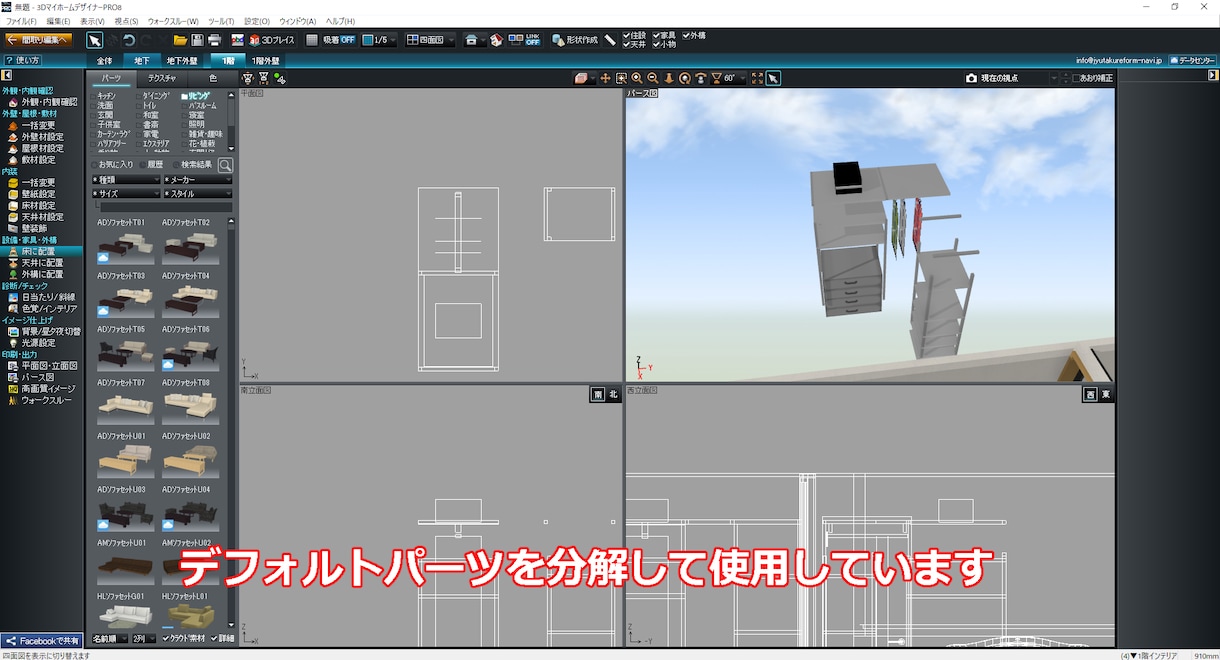The image size is (1220, 660).
Task: Select the ADソファセットT01 thumbnail
Action: click(x=124, y=246)
